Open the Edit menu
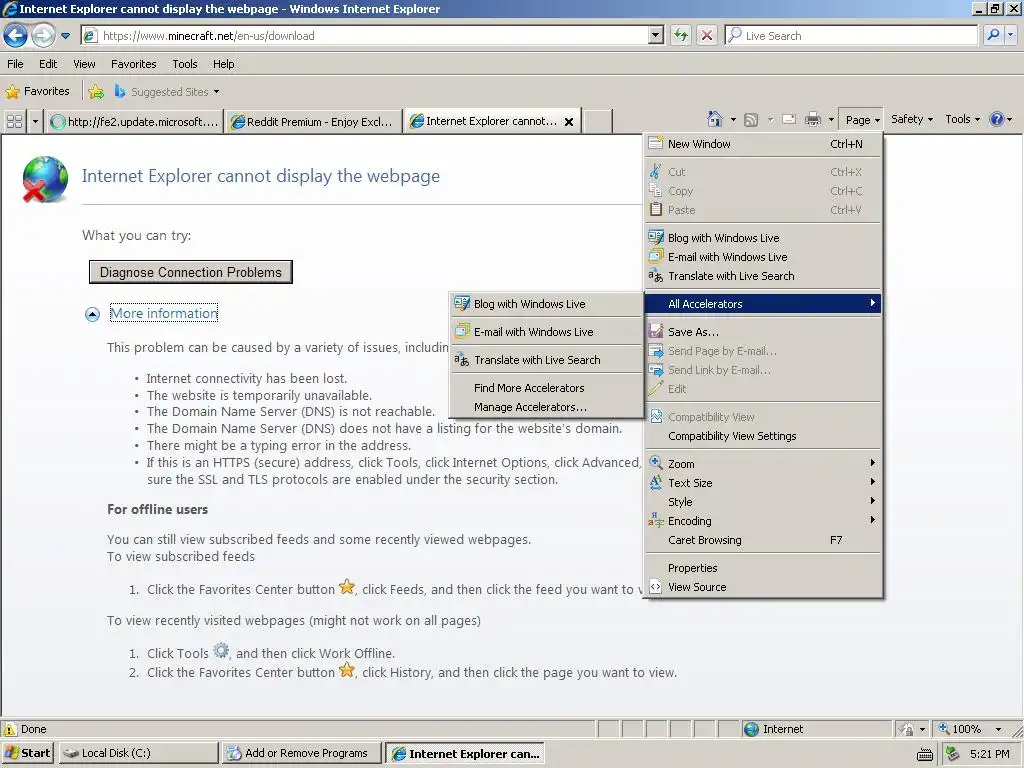The height and width of the screenshot is (768, 1024). coord(48,64)
